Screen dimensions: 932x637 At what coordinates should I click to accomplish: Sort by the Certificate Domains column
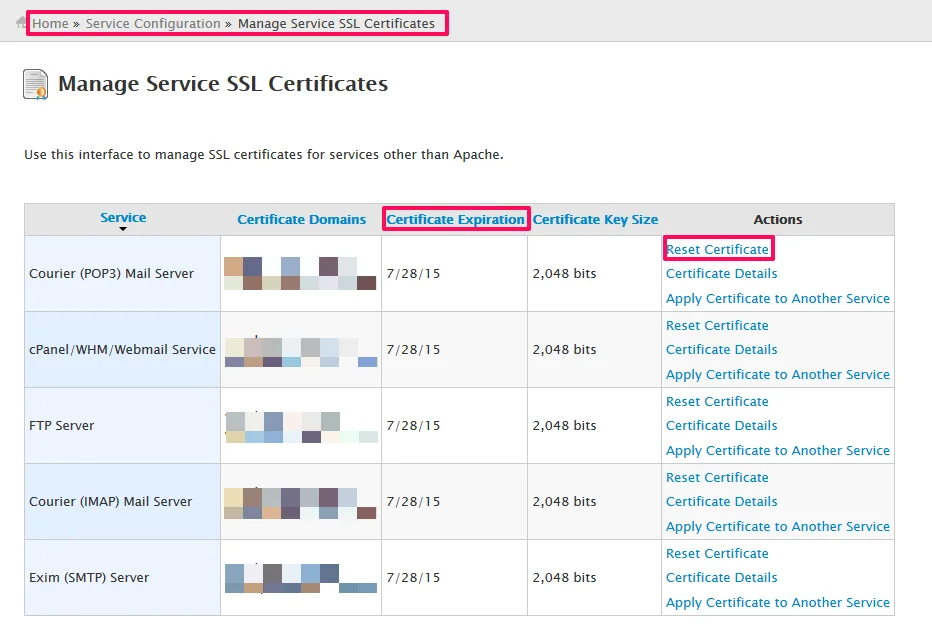(301, 219)
